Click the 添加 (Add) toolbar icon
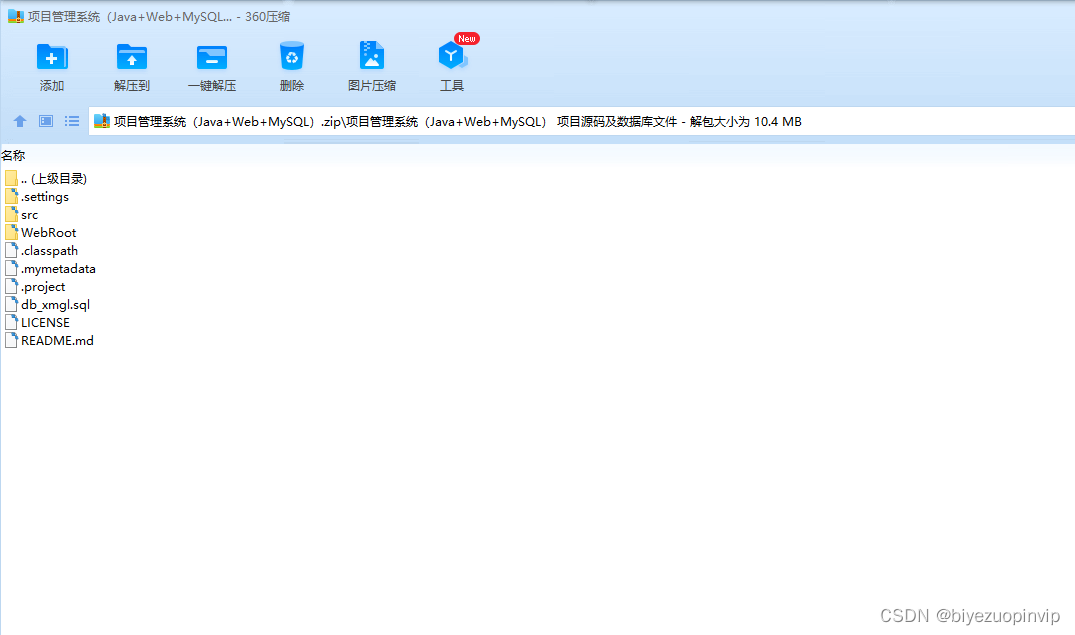 [x=51, y=63]
